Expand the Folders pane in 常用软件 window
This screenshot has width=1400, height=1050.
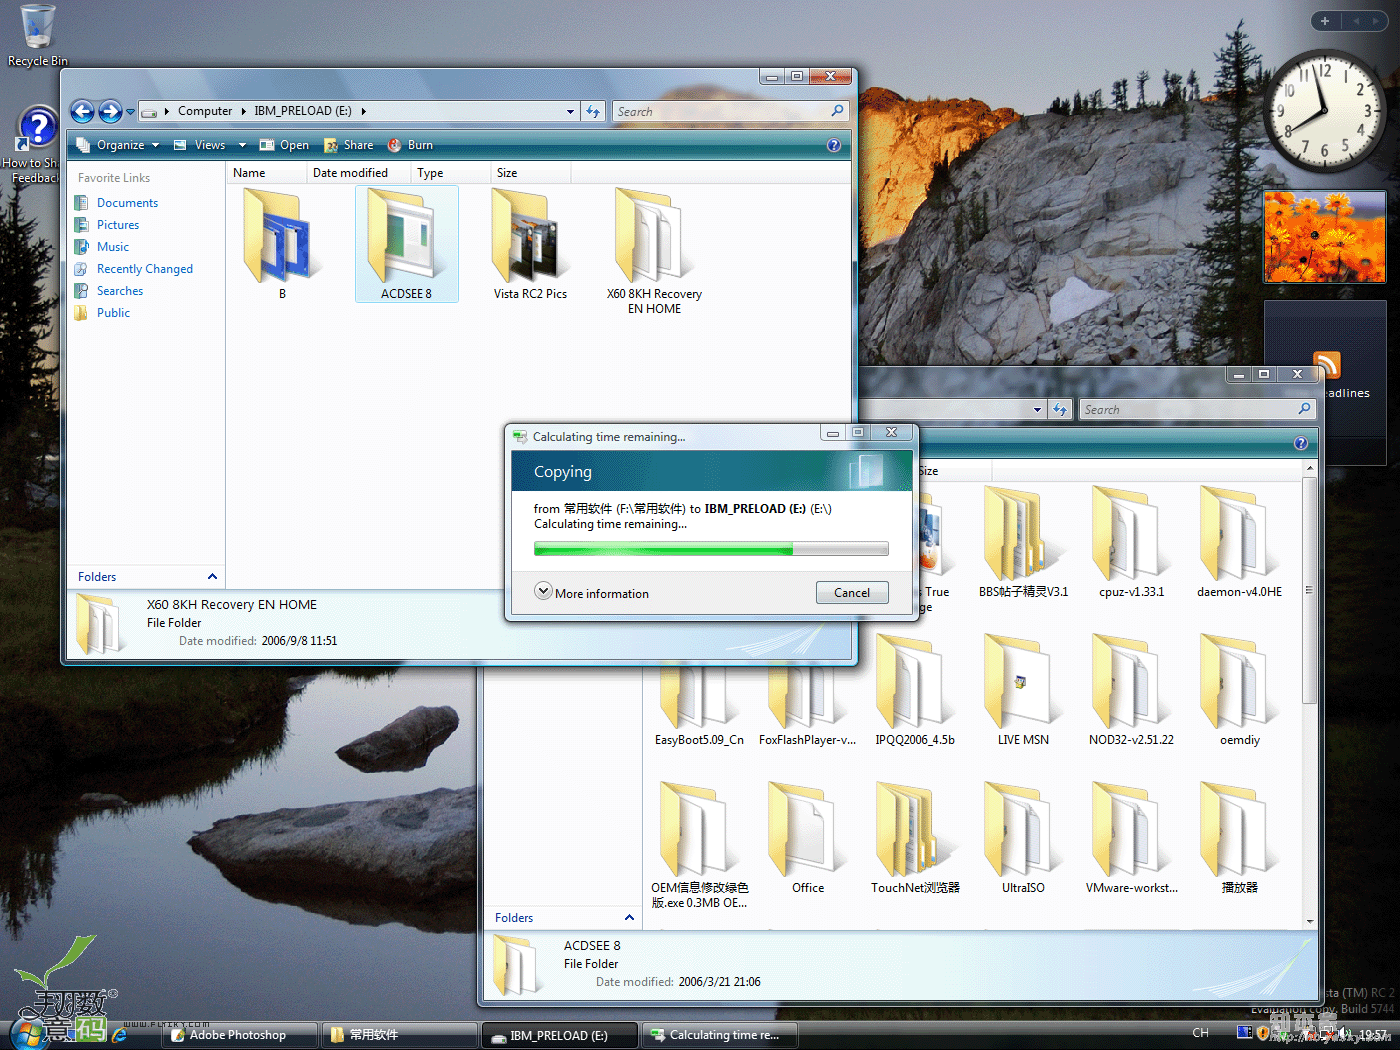pyautogui.click(x=629, y=918)
